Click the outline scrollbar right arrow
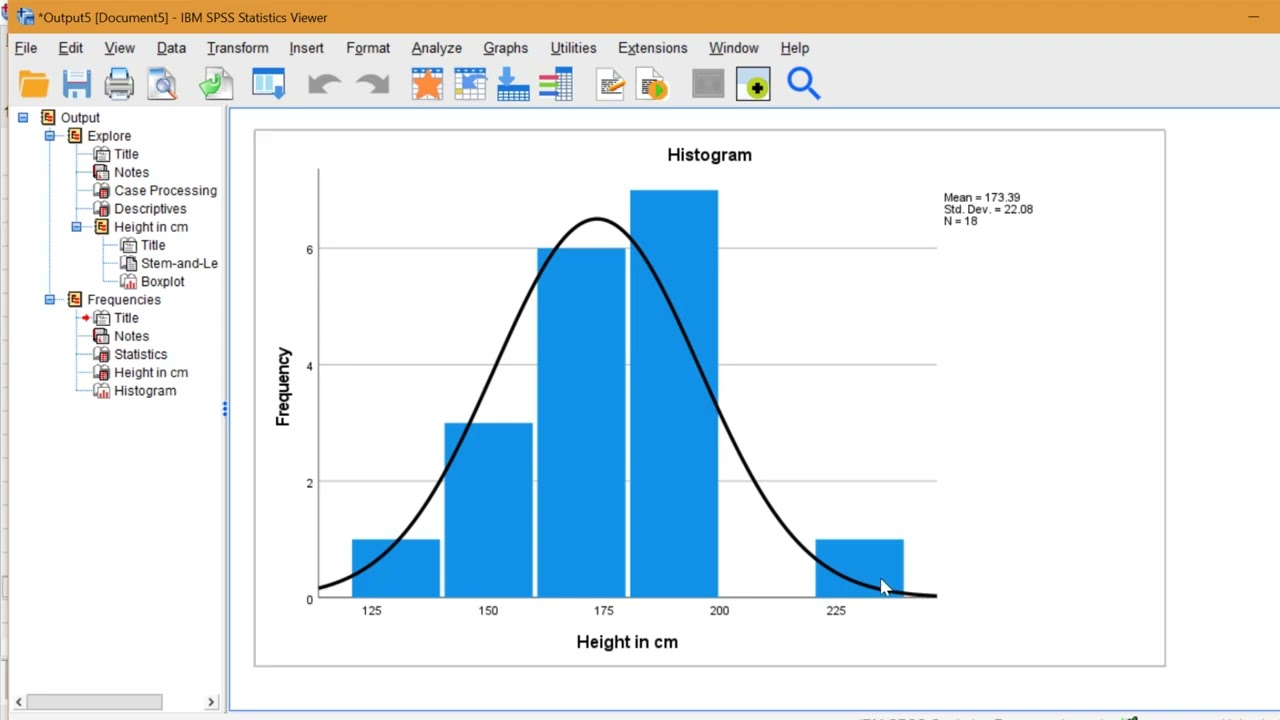Viewport: 1280px width, 720px height. [x=211, y=702]
